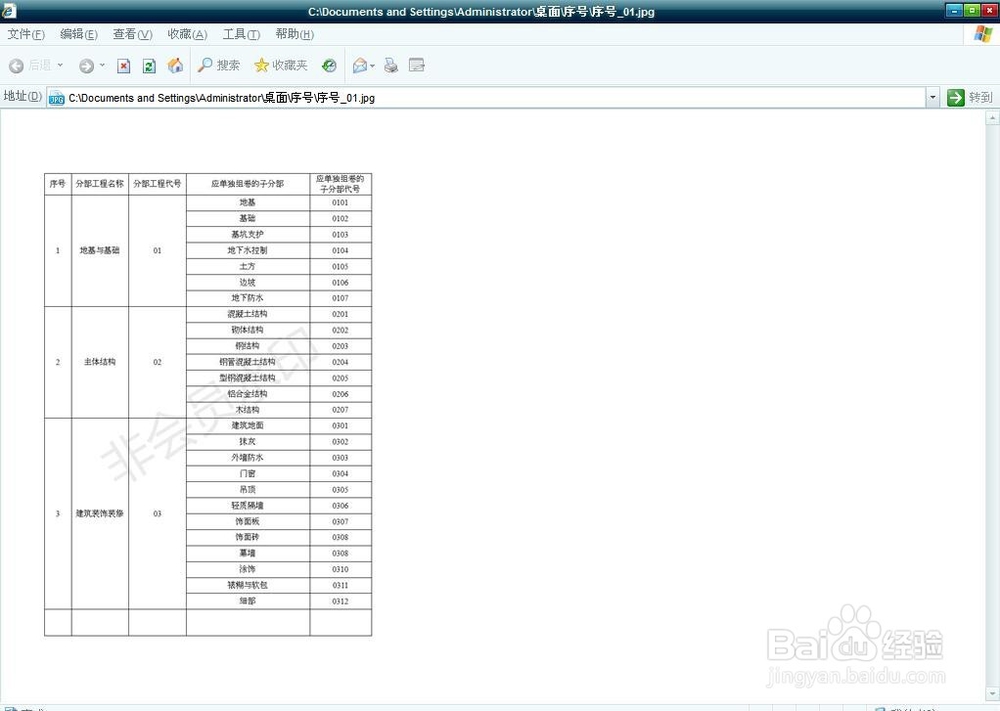Click the Back navigation arrow icon
The image size is (1000, 711).
tap(16, 66)
